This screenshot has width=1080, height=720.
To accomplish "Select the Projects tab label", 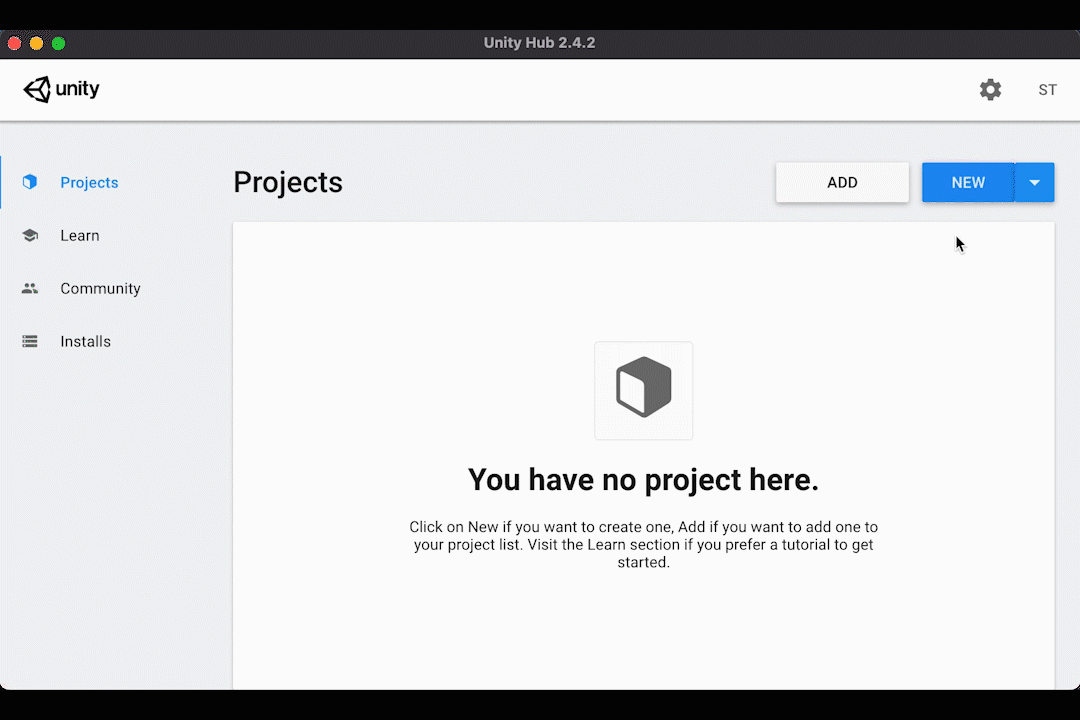I will (90, 183).
